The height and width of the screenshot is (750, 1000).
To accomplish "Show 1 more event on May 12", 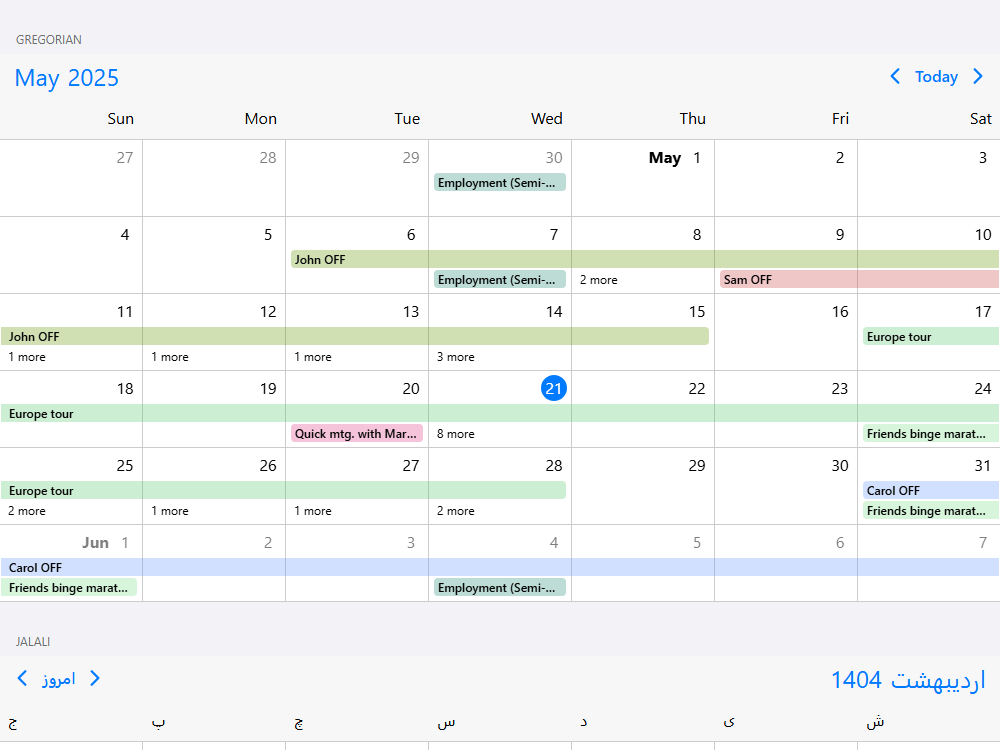I will (x=170, y=357).
